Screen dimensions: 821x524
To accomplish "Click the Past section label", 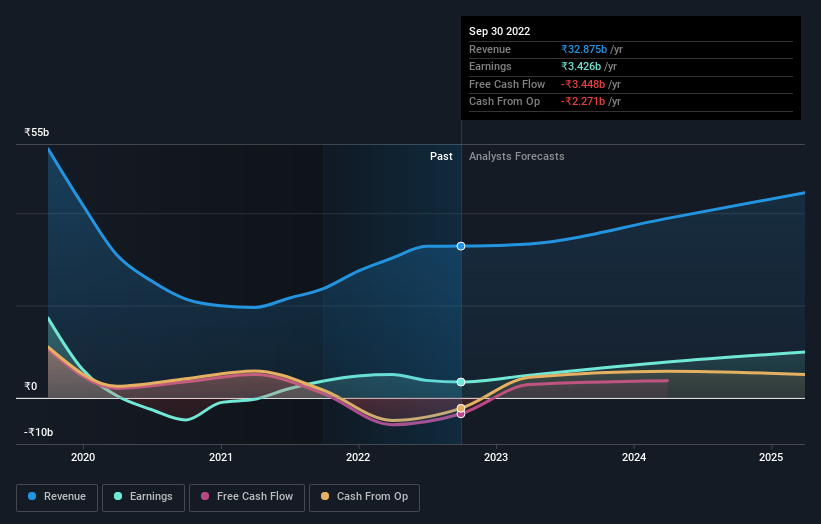I will pos(441,156).
